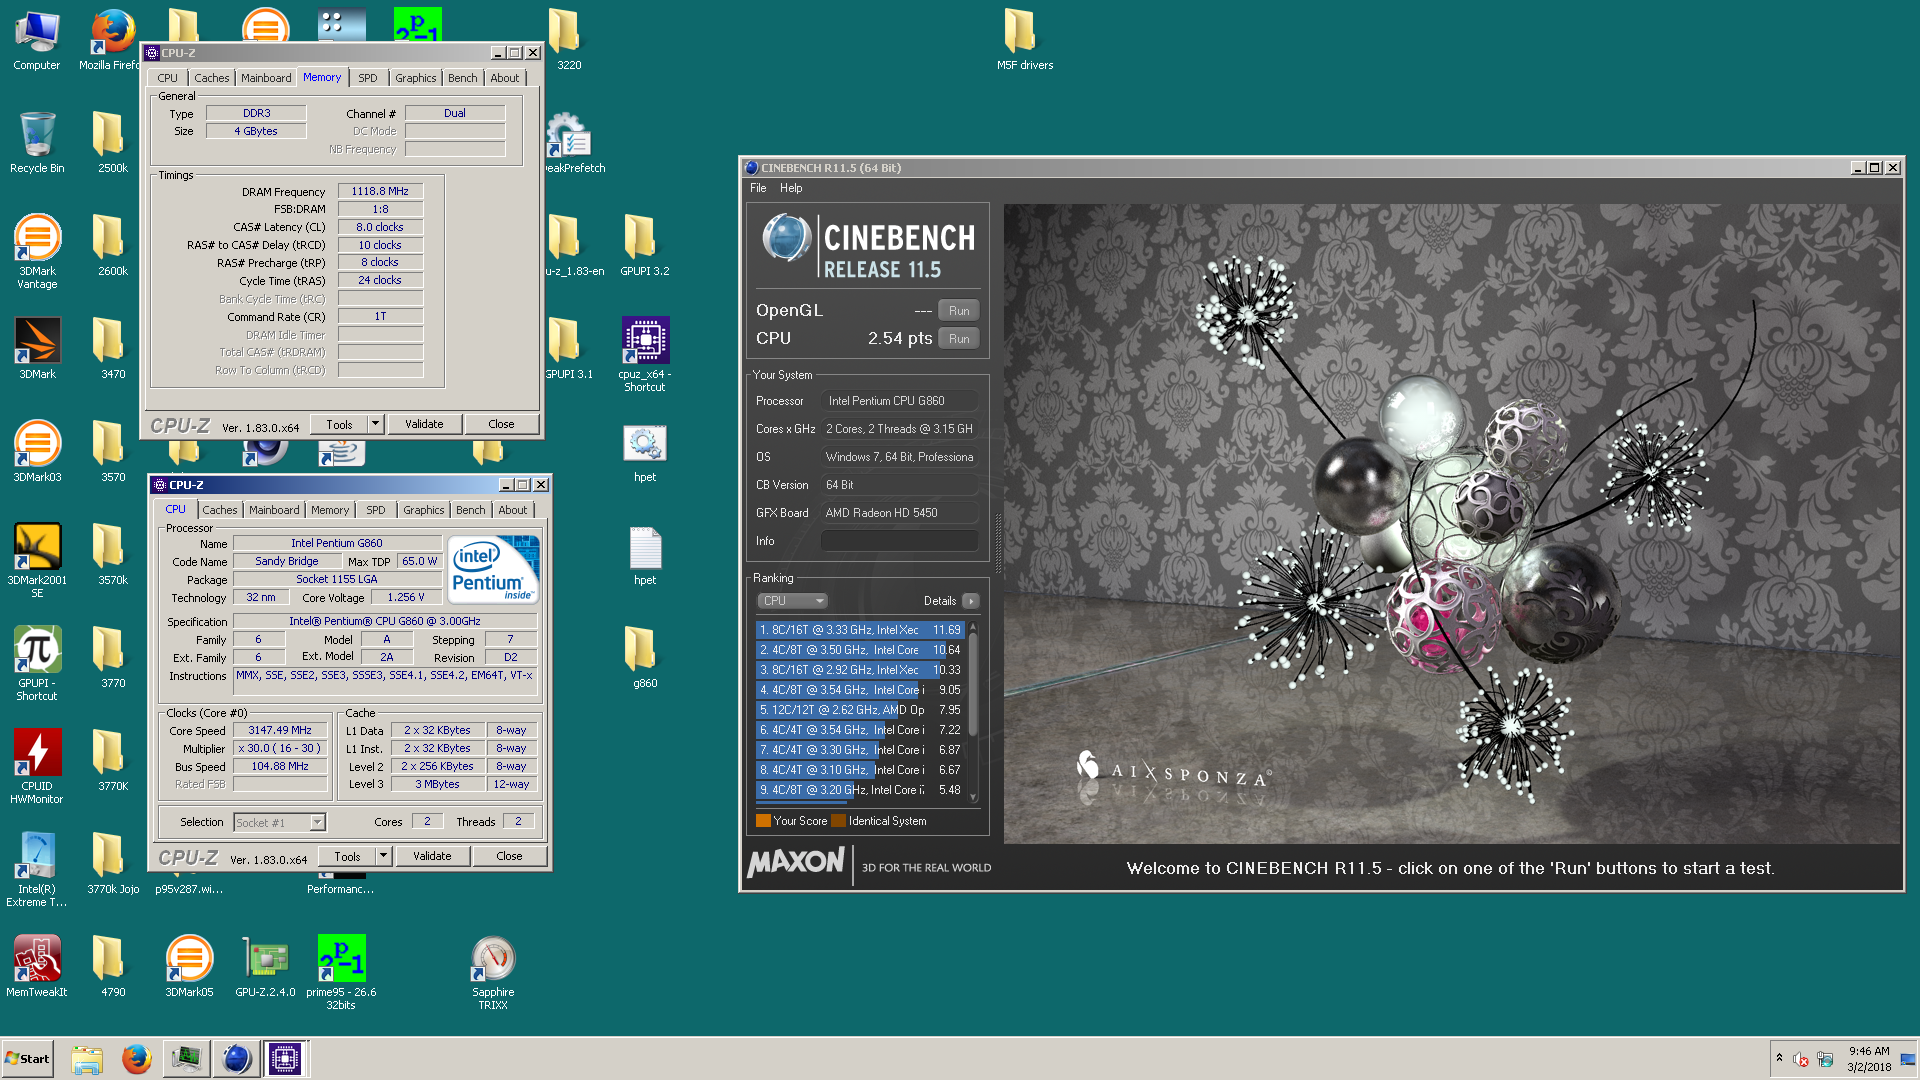Viewport: 1920px width, 1080px height.
Task: Select ranking entry 12C/12T @ 2.62 GHz AMD
Action: [860, 710]
